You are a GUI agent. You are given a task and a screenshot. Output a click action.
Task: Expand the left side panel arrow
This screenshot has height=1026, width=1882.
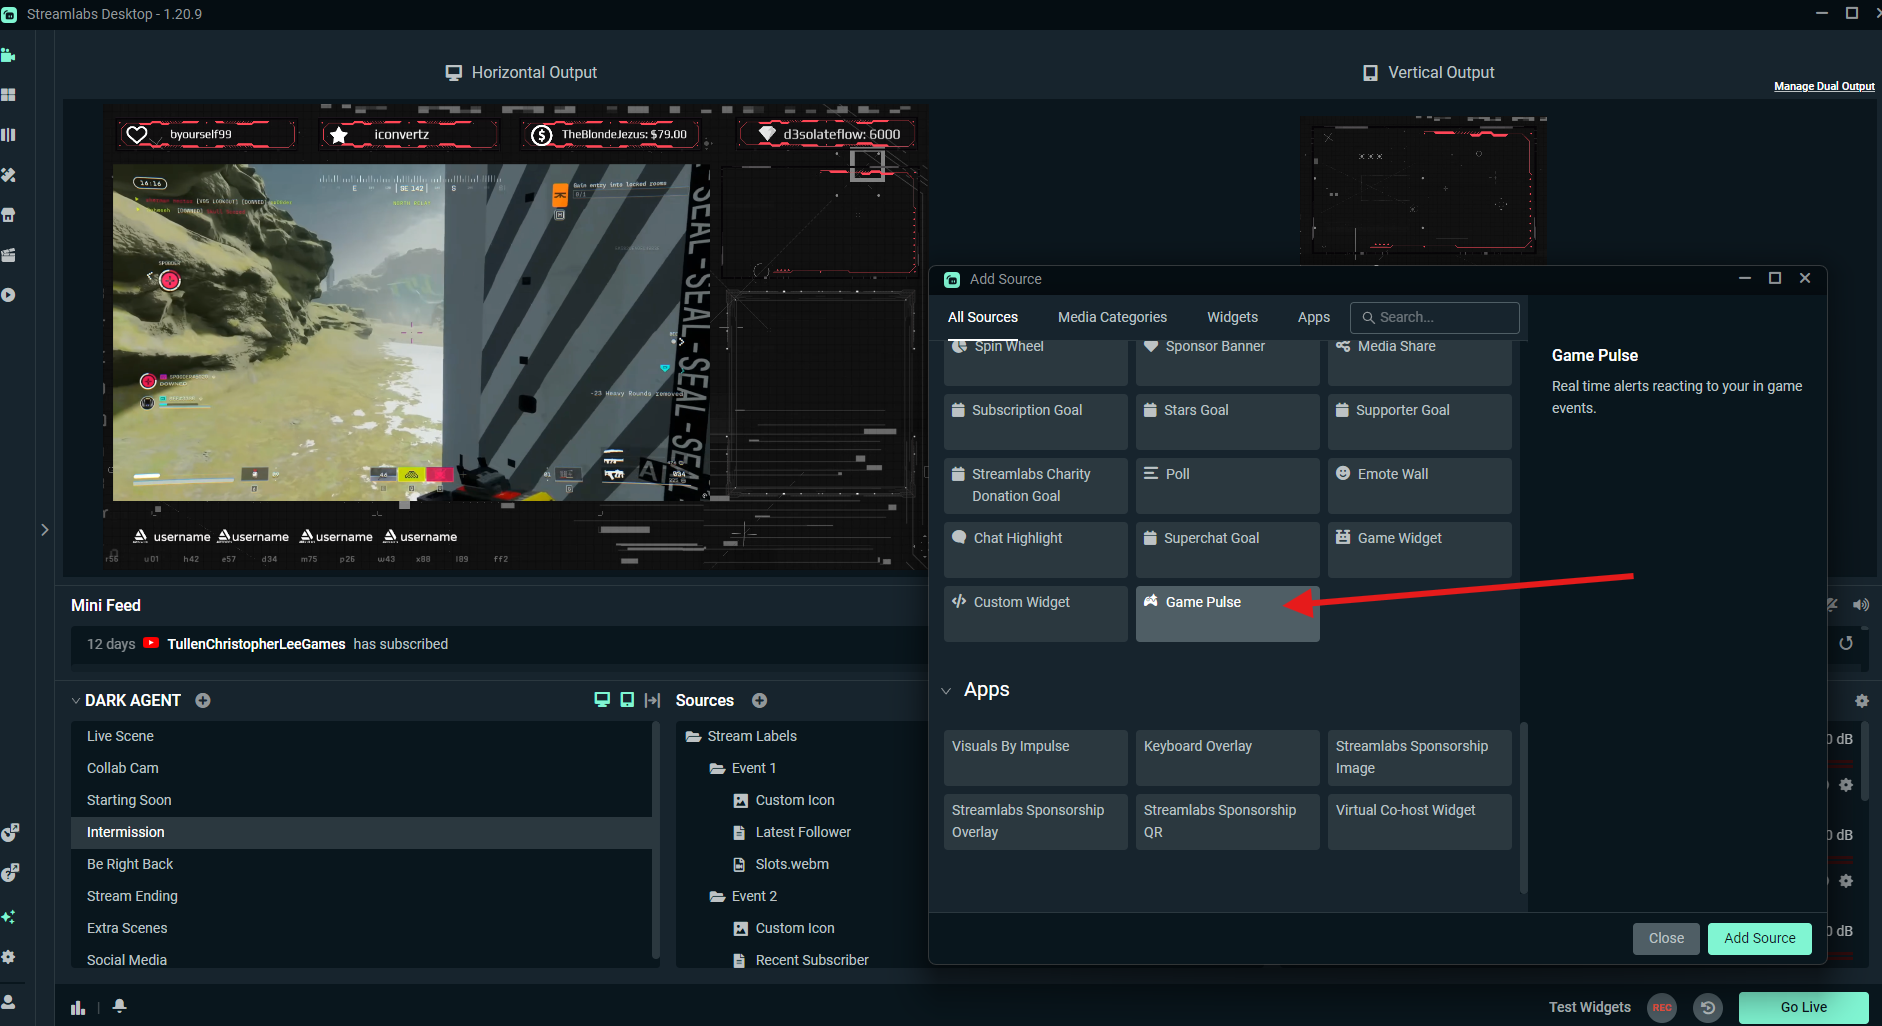[44, 530]
